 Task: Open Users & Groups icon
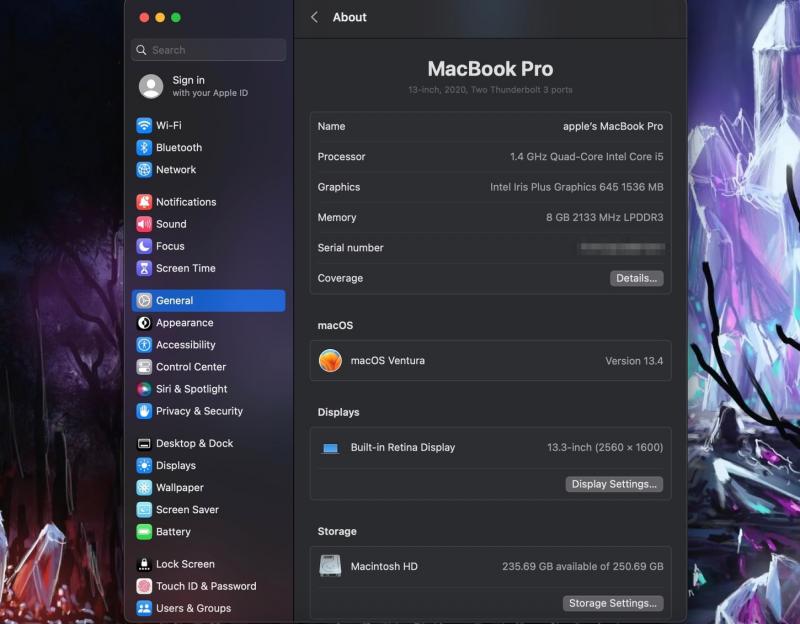144,608
